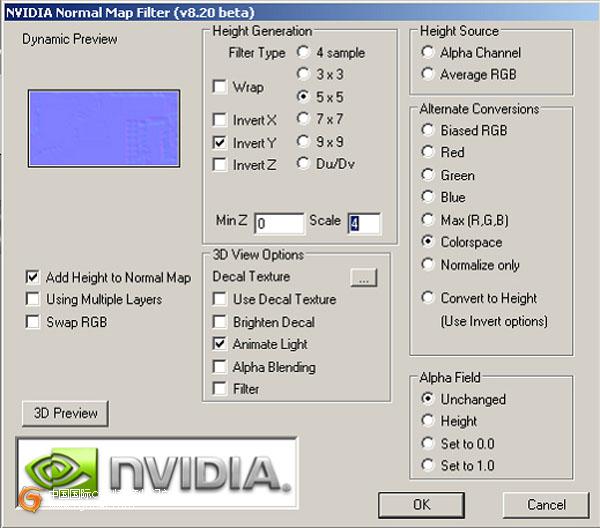The image size is (600, 528).
Task: Click the Scale input field
Action: (x=364, y=223)
